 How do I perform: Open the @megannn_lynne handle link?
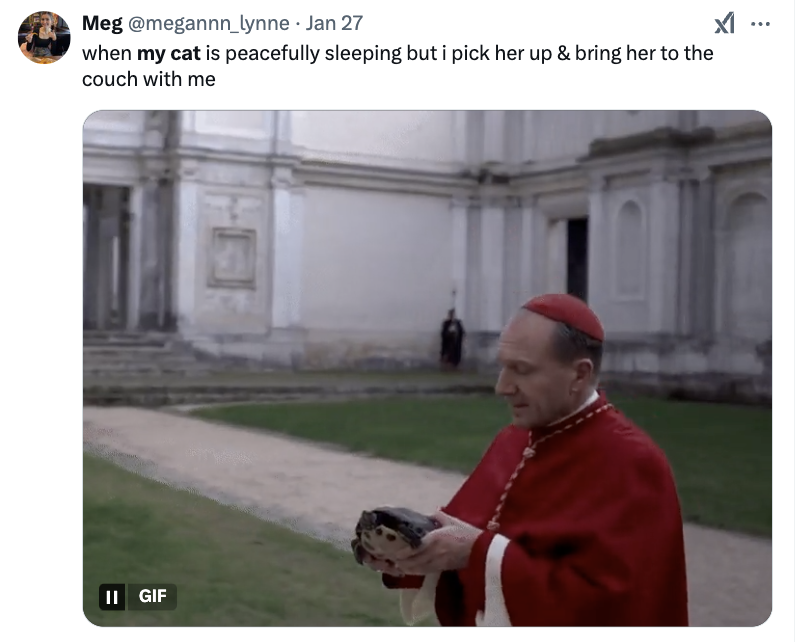pyautogui.click(x=208, y=23)
